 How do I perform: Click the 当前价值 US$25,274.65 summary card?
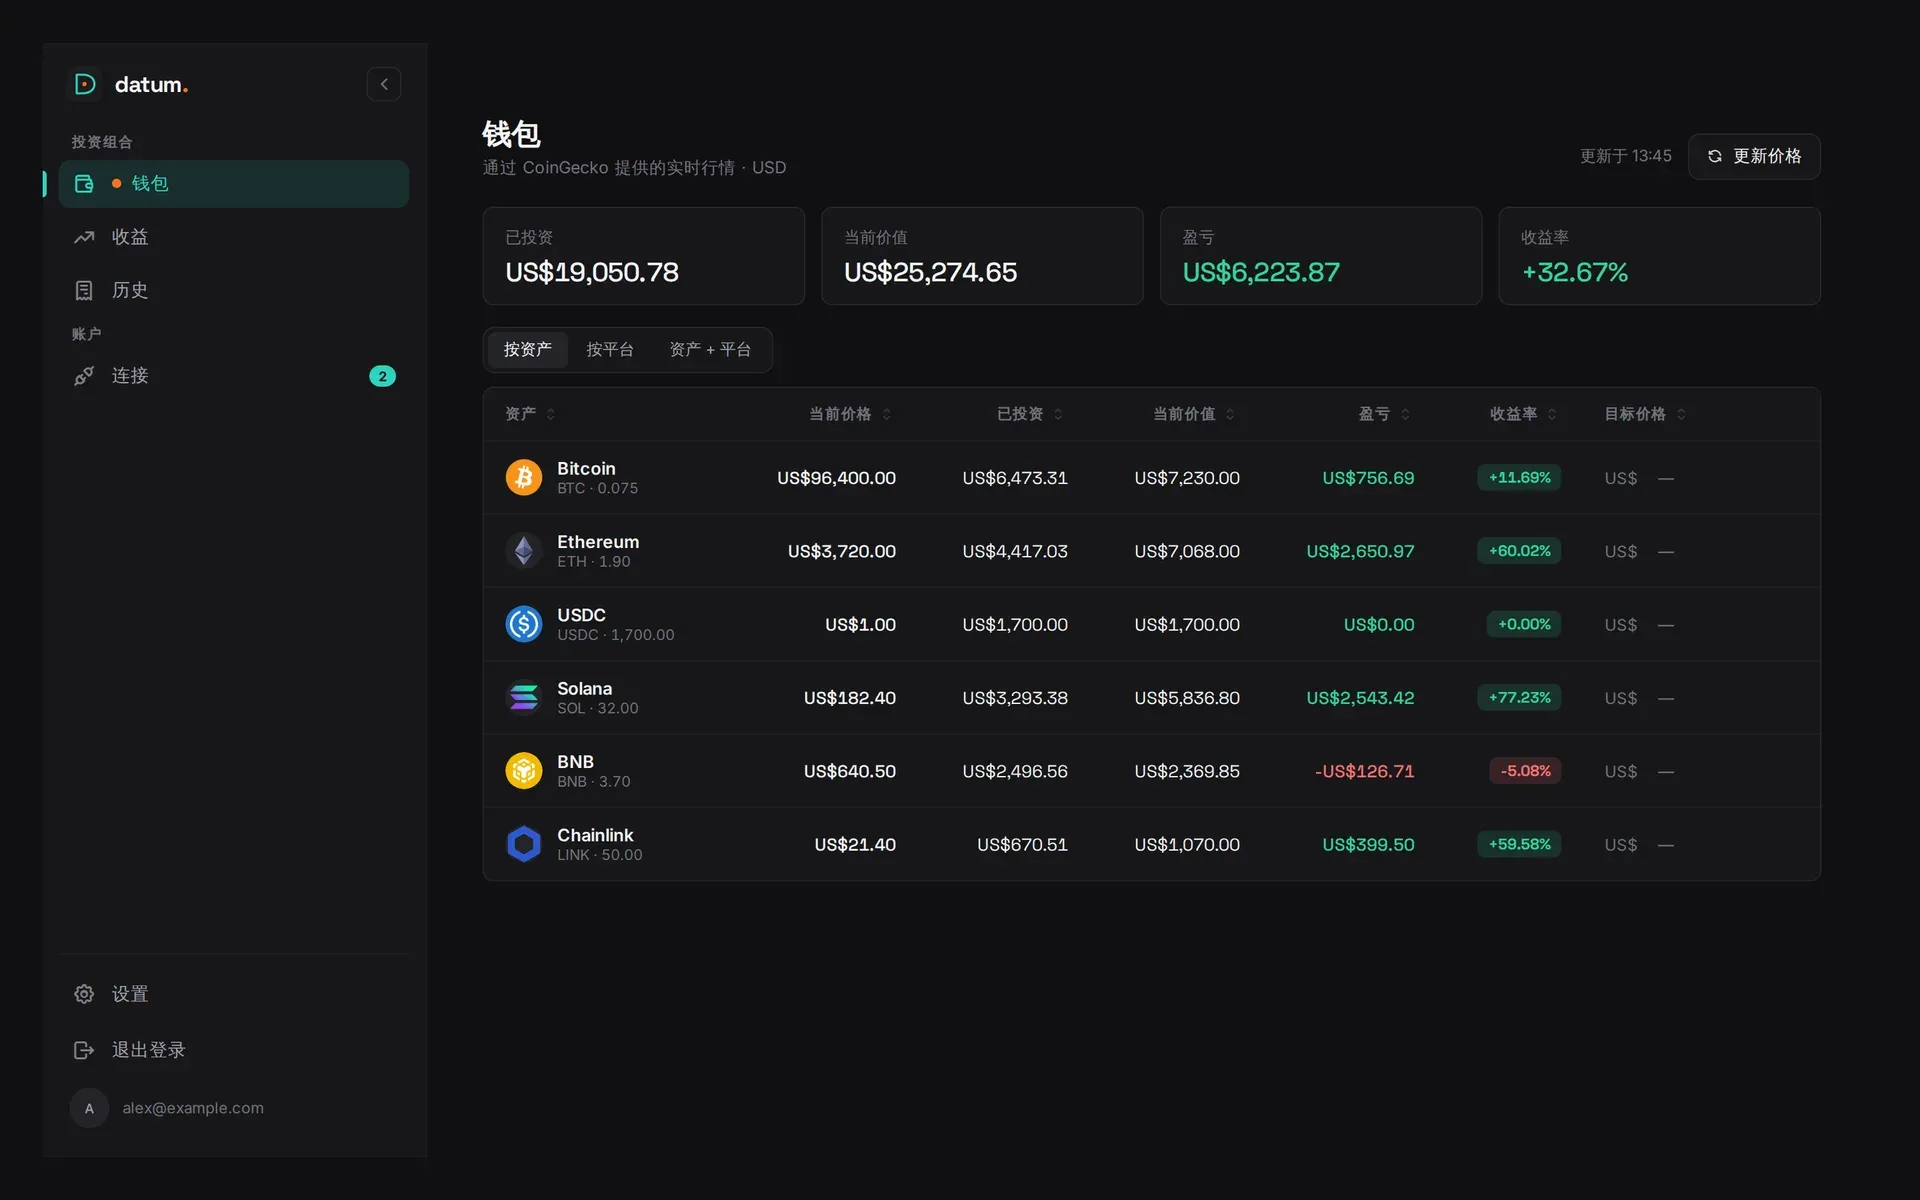(982, 256)
